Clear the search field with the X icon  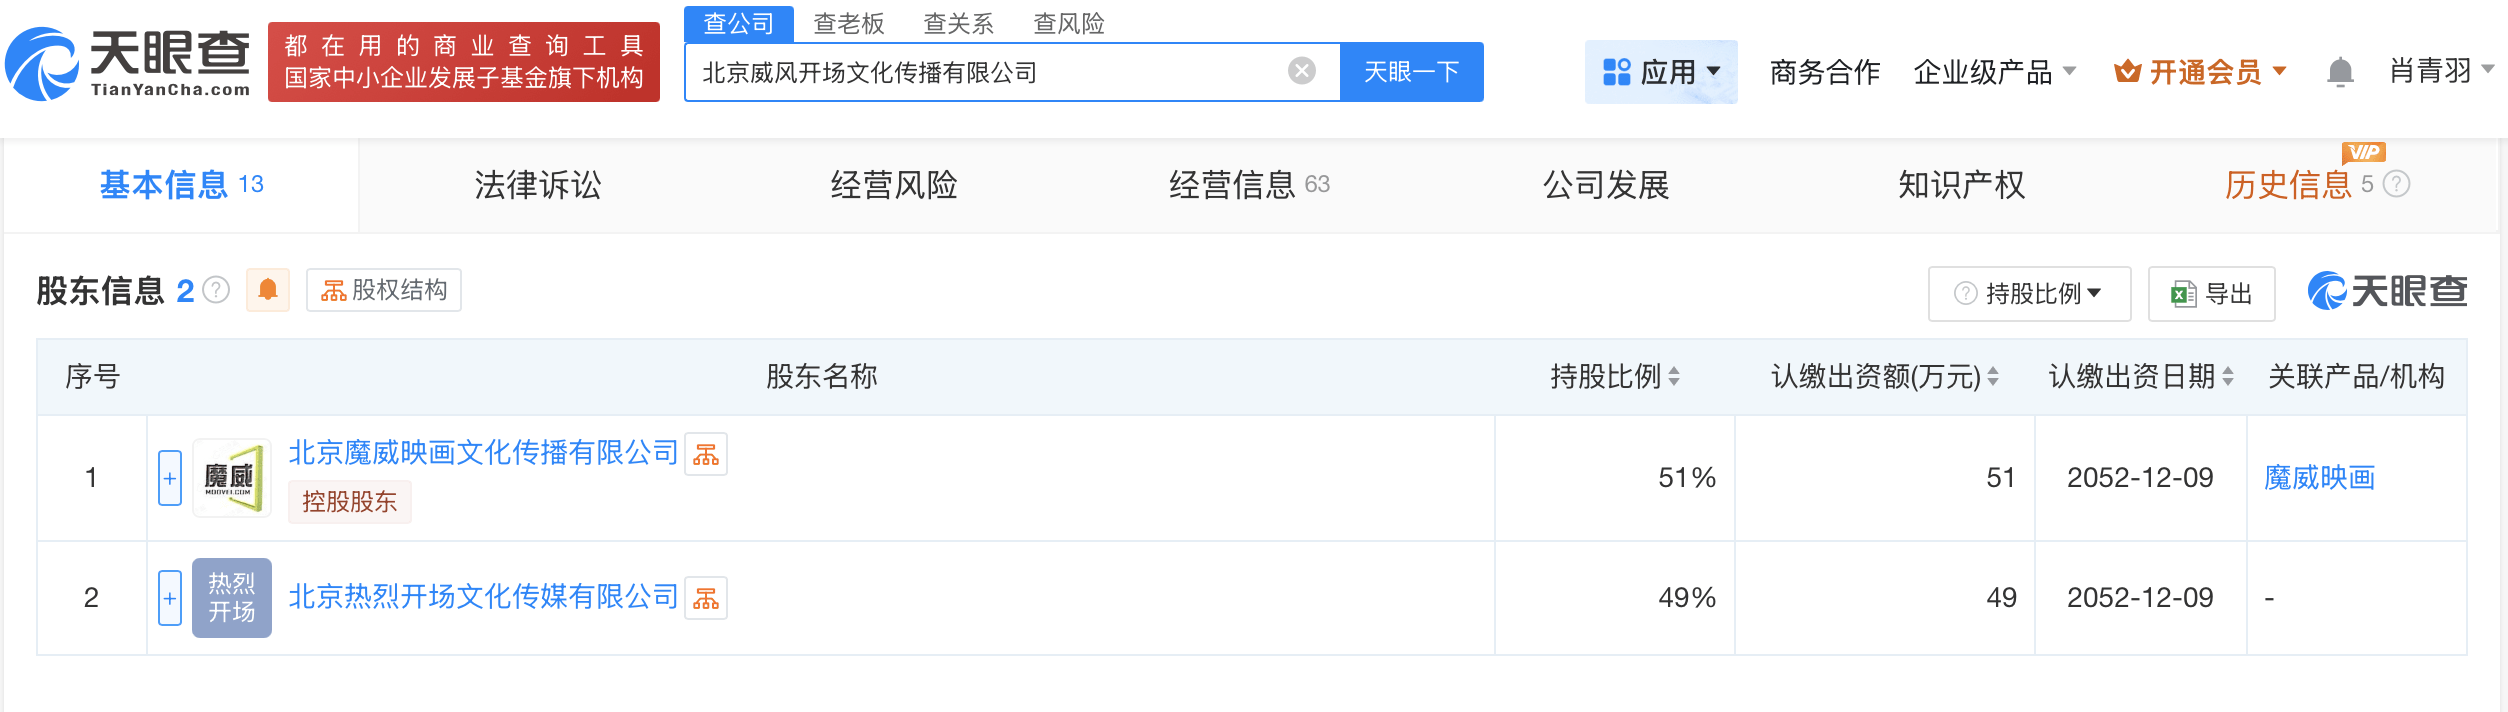click(1301, 71)
